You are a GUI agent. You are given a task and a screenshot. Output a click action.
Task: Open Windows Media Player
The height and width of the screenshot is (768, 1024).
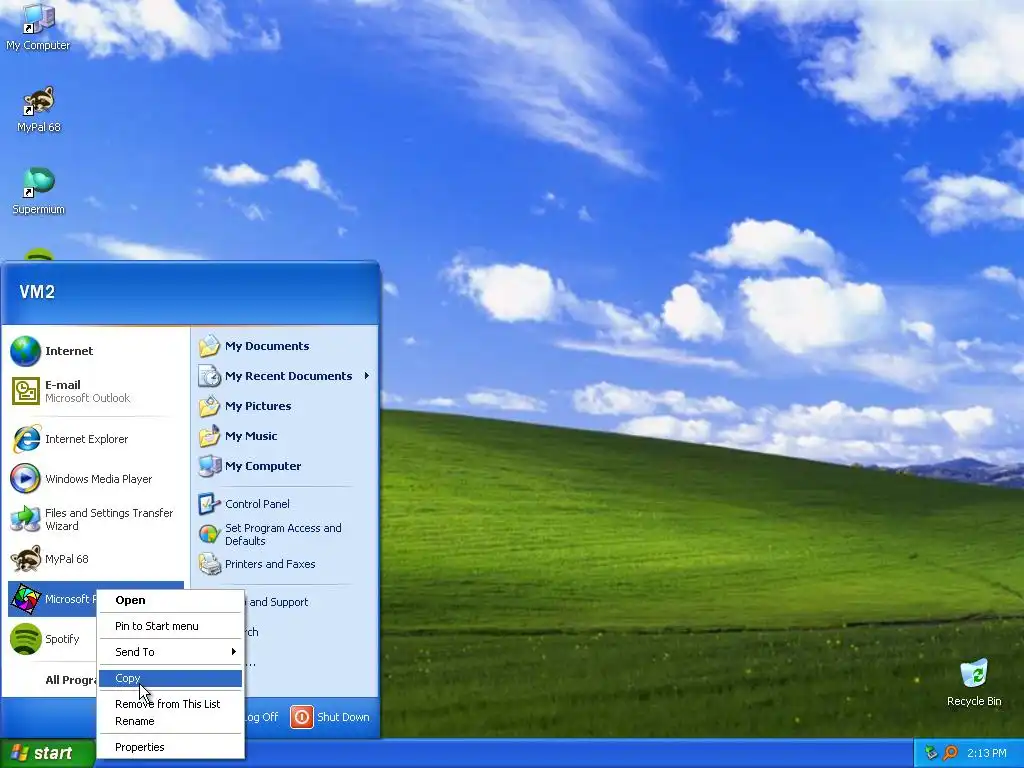point(95,479)
